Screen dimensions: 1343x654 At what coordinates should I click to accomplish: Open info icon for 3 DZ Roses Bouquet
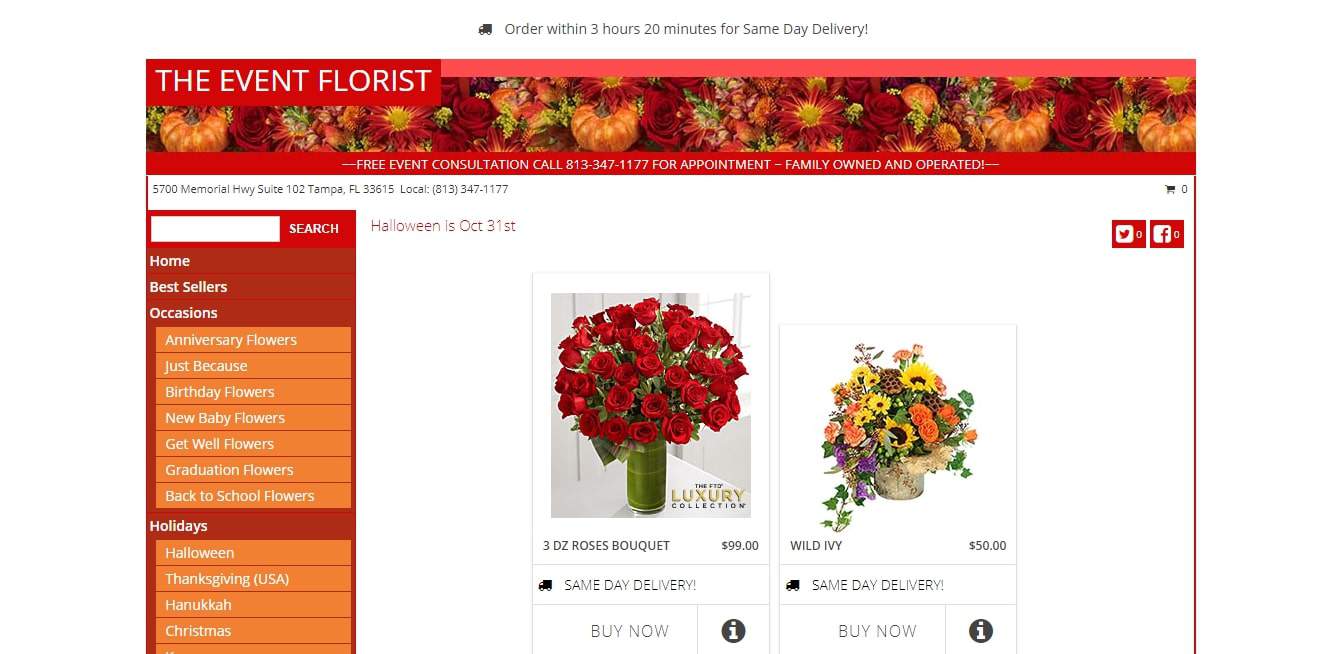pos(733,631)
